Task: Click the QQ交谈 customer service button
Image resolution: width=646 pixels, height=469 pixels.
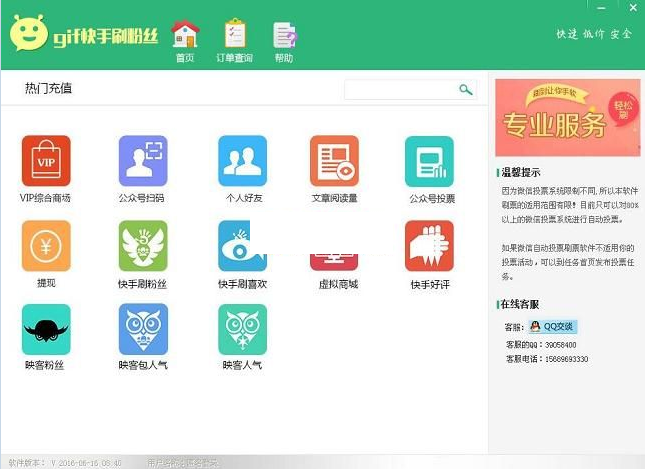Action: pyautogui.click(x=553, y=327)
